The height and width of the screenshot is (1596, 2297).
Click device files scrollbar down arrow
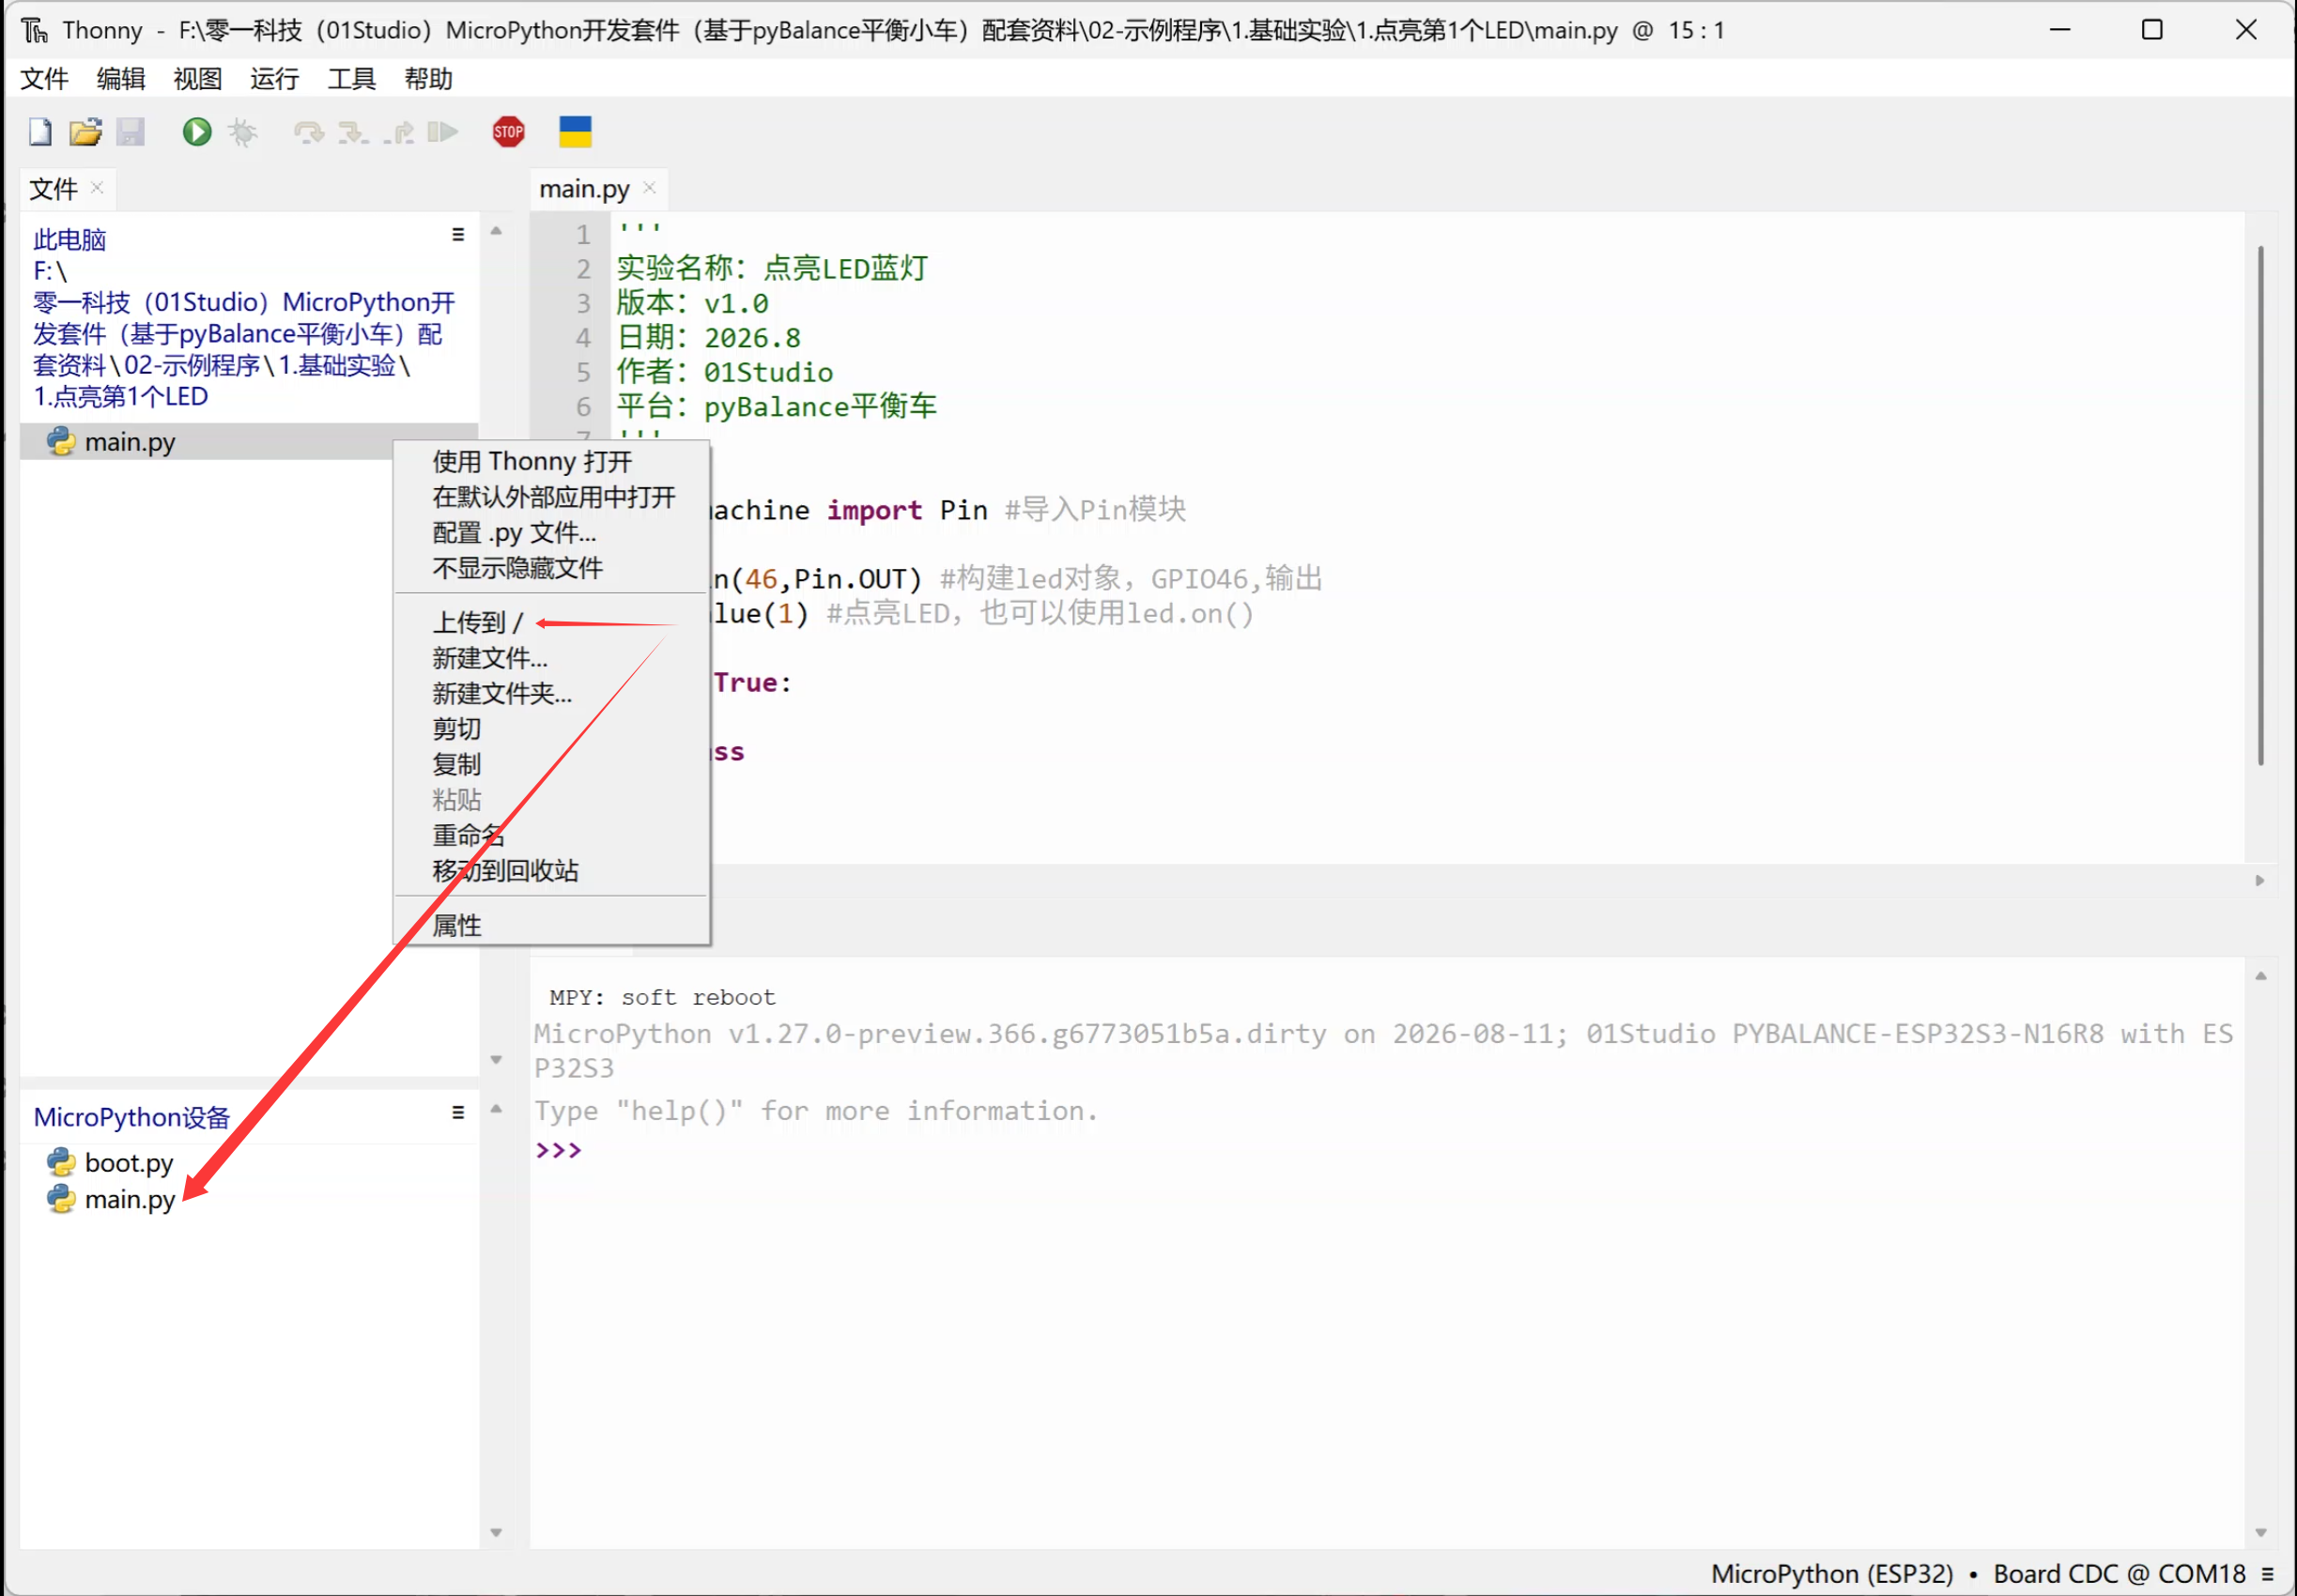click(496, 1532)
